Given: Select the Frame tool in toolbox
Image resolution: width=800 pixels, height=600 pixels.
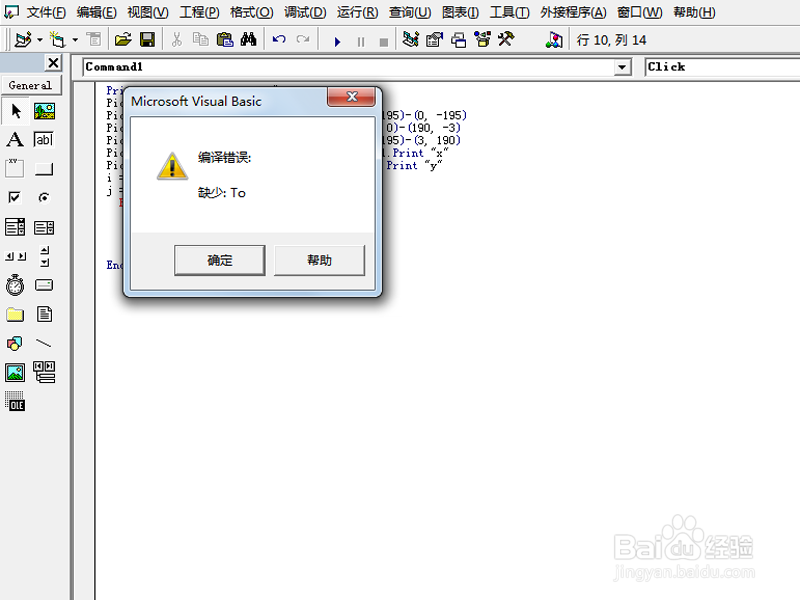Looking at the screenshot, I should click(x=15, y=168).
